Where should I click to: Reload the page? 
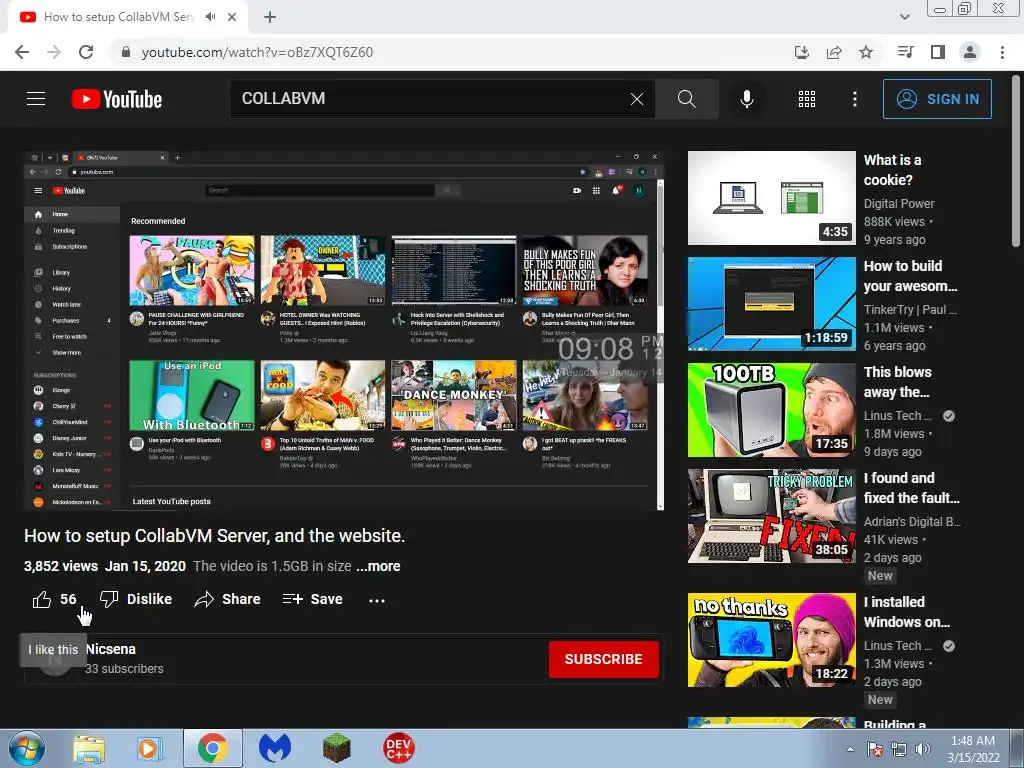[x=86, y=52]
